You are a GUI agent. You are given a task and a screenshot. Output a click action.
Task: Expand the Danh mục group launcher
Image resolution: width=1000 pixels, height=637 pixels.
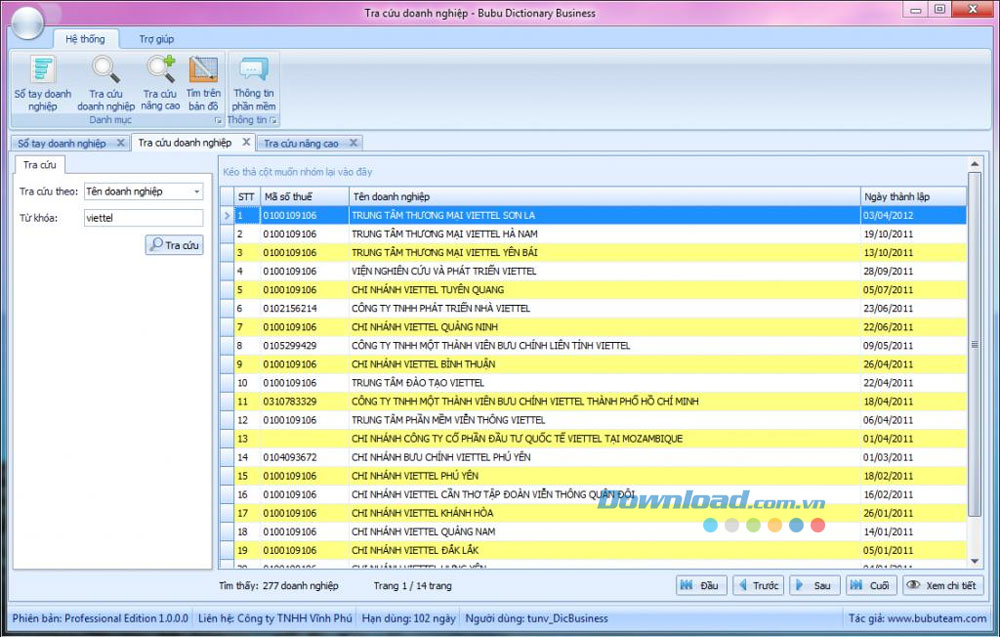(219, 120)
